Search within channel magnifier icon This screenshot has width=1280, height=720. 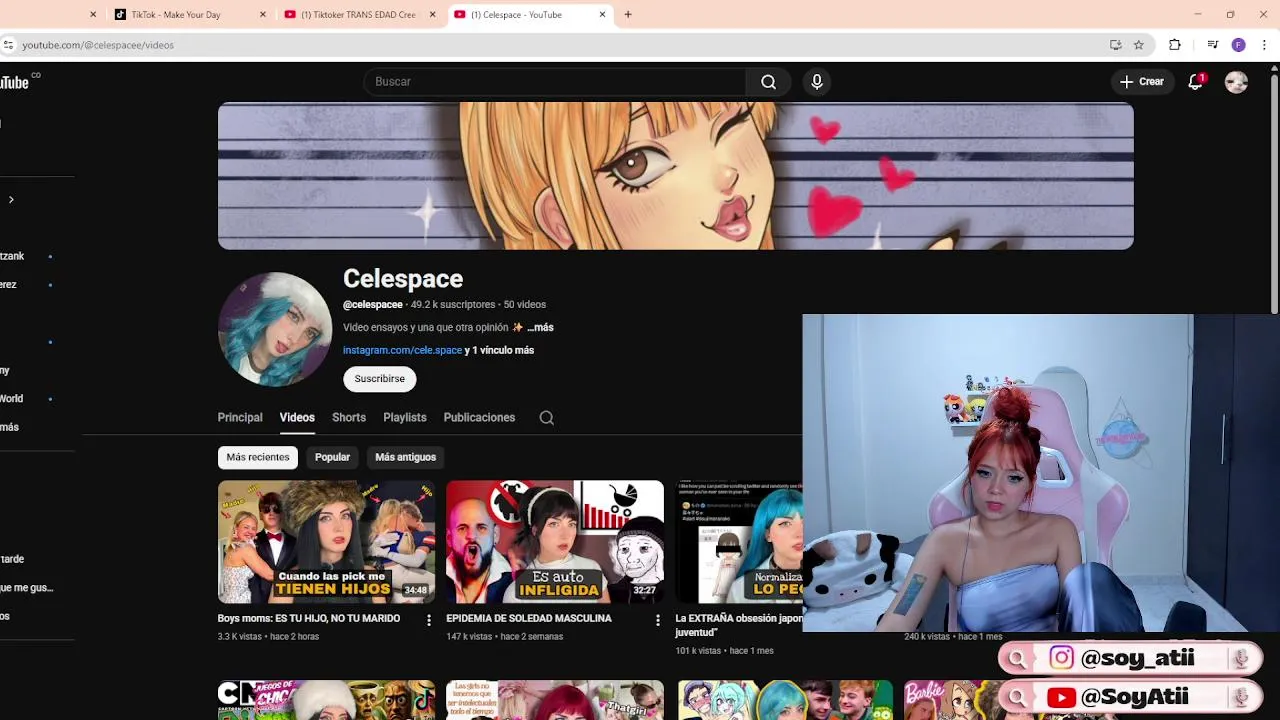click(x=546, y=418)
